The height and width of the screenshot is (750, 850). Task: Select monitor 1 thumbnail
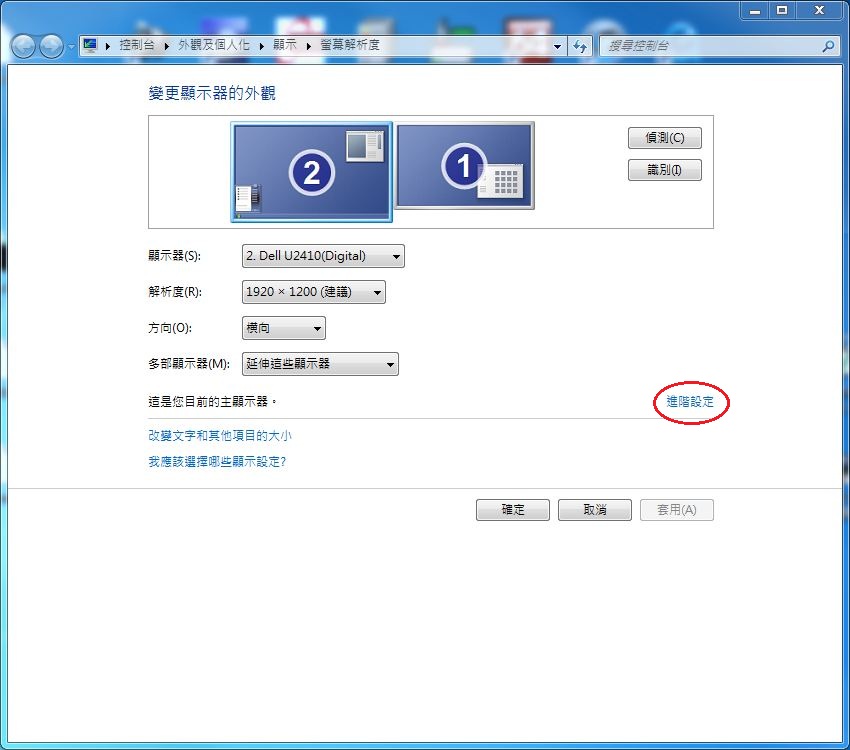pyautogui.click(x=465, y=165)
